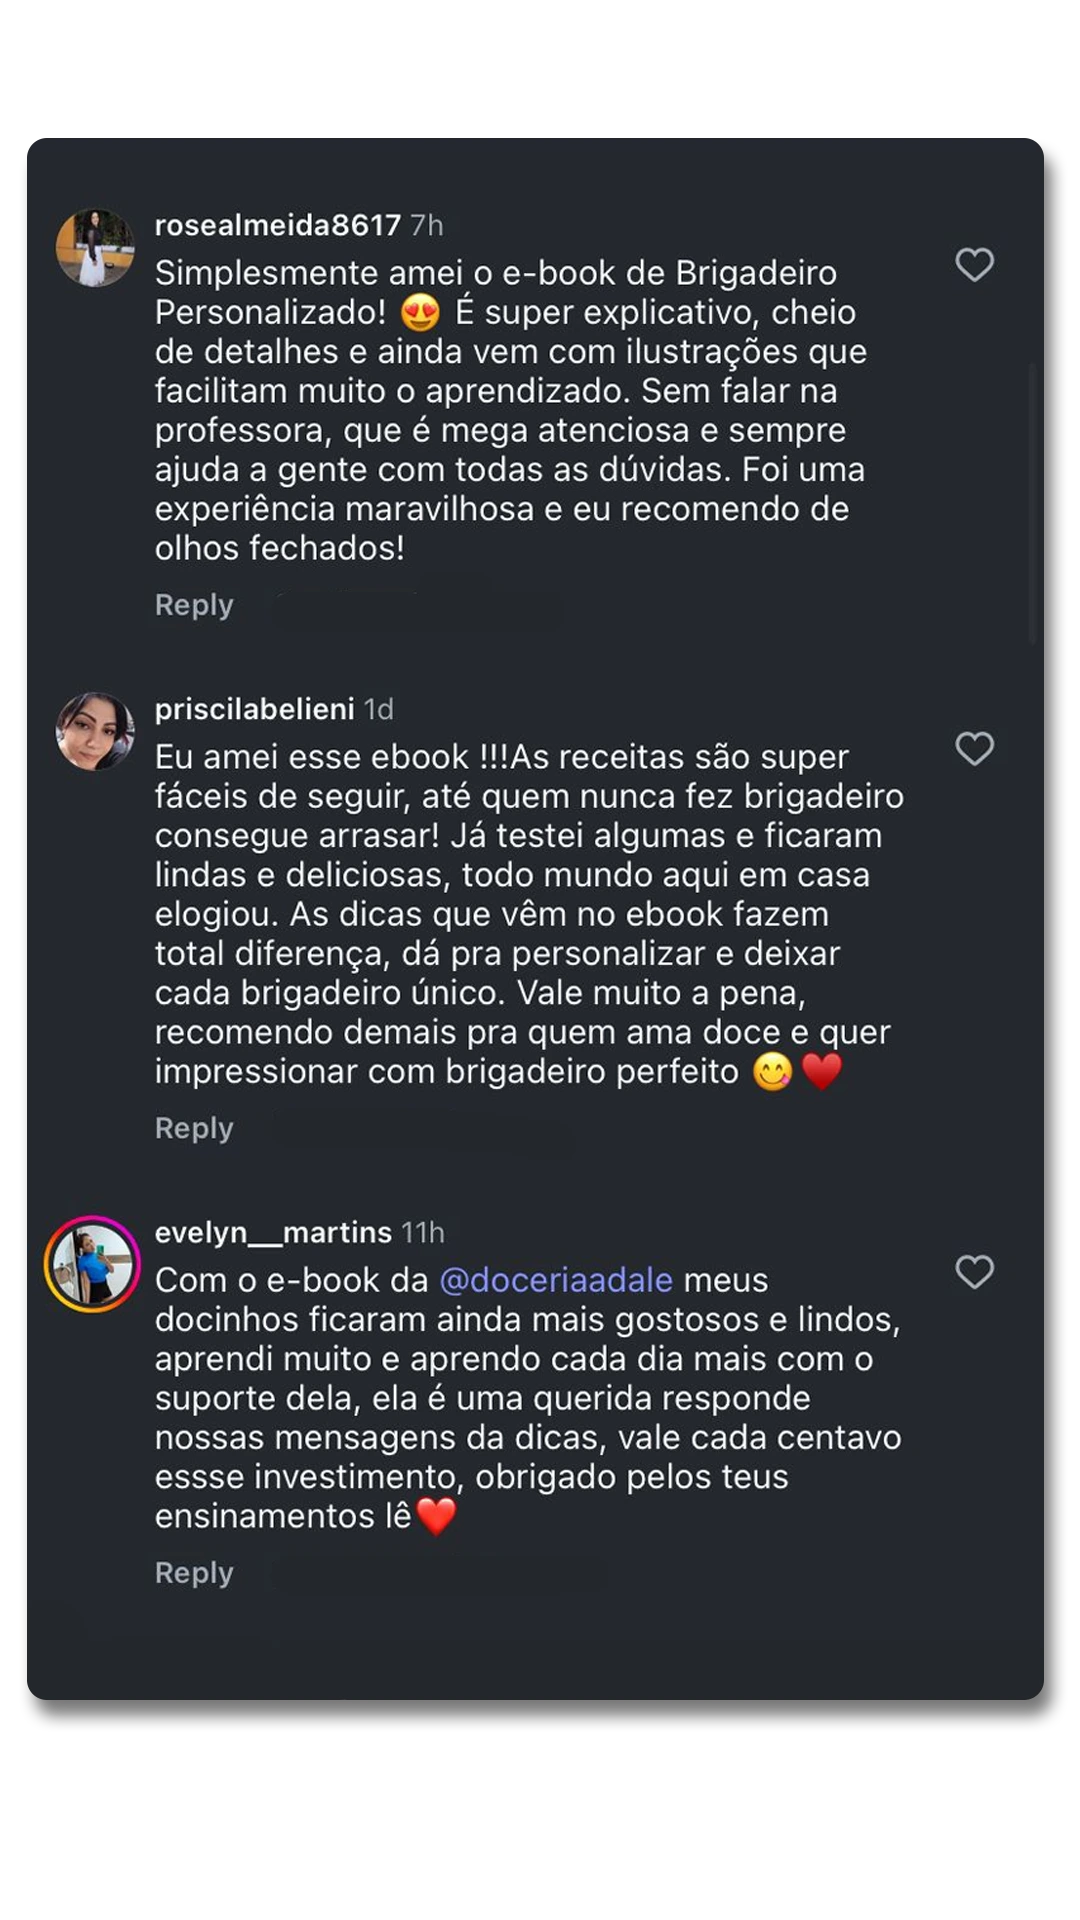Click the comments scrollbar
The image size is (1080, 1920).
[x=1034, y=500]
